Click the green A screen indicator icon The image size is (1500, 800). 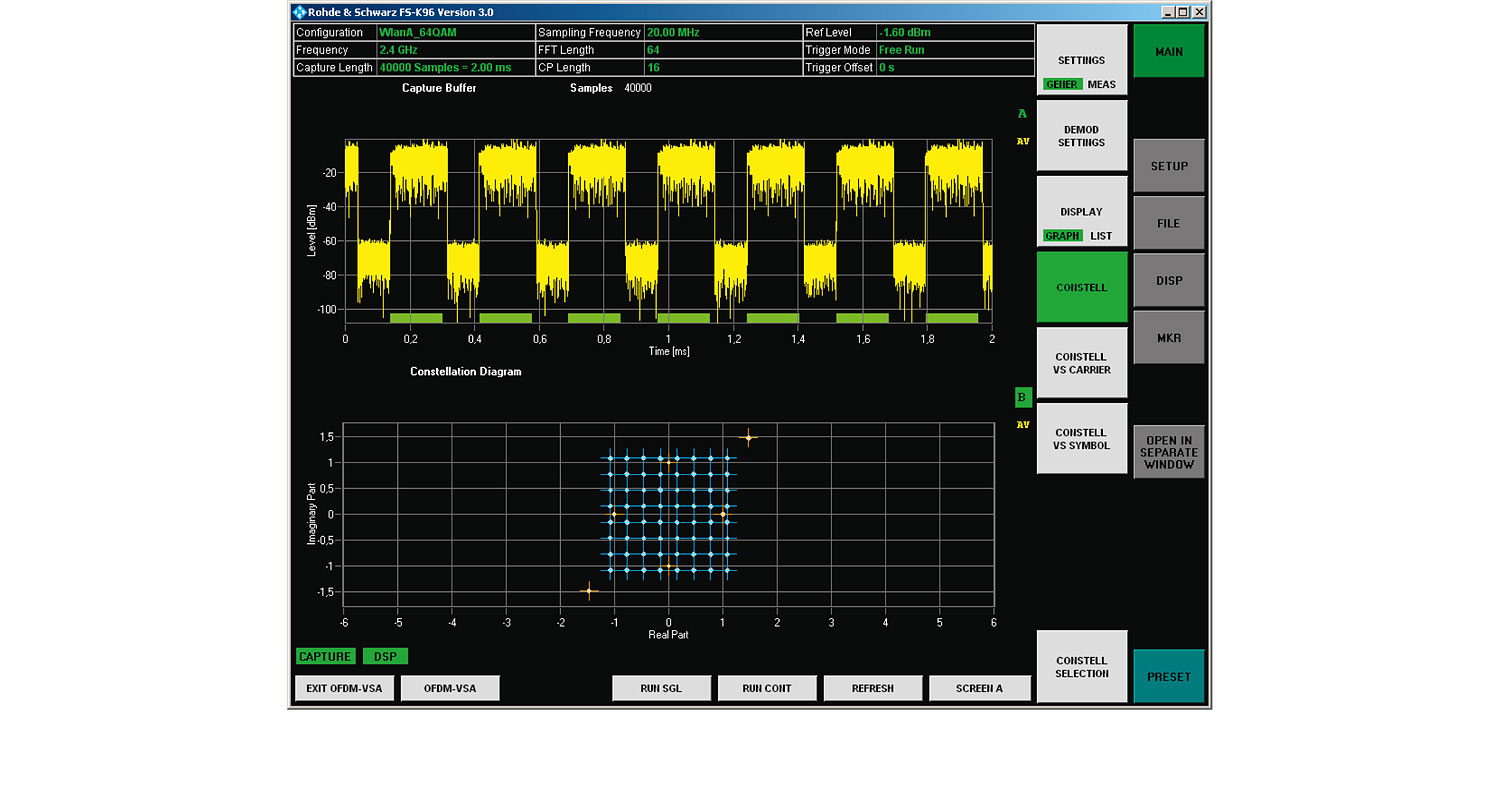(1021, 114)
